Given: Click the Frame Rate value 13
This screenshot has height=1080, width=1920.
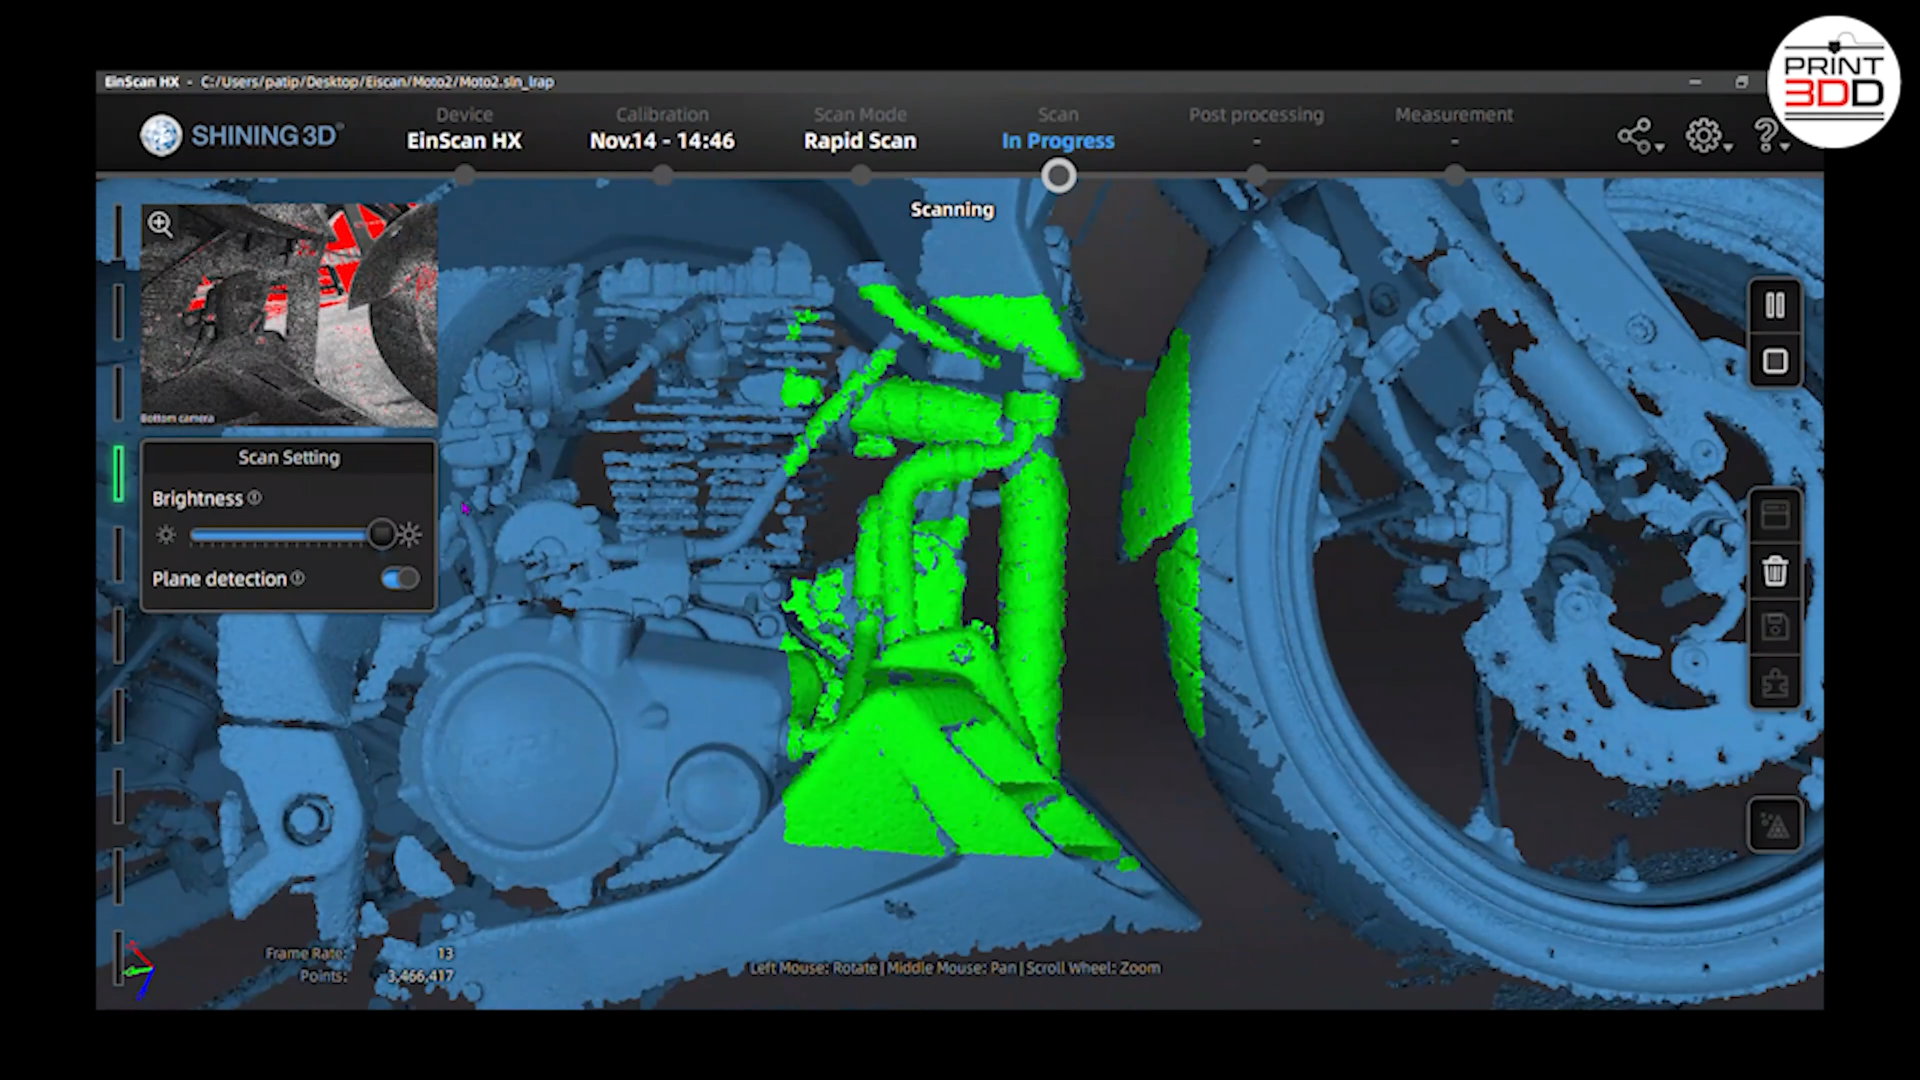Looking at the screenshot, I should coord(445,953).
